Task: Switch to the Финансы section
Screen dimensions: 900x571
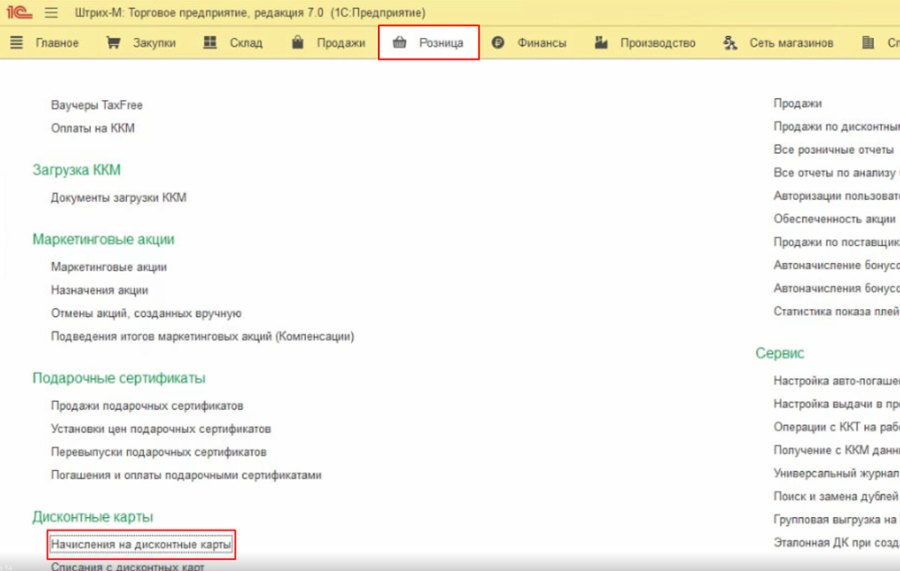Action: 541,43
